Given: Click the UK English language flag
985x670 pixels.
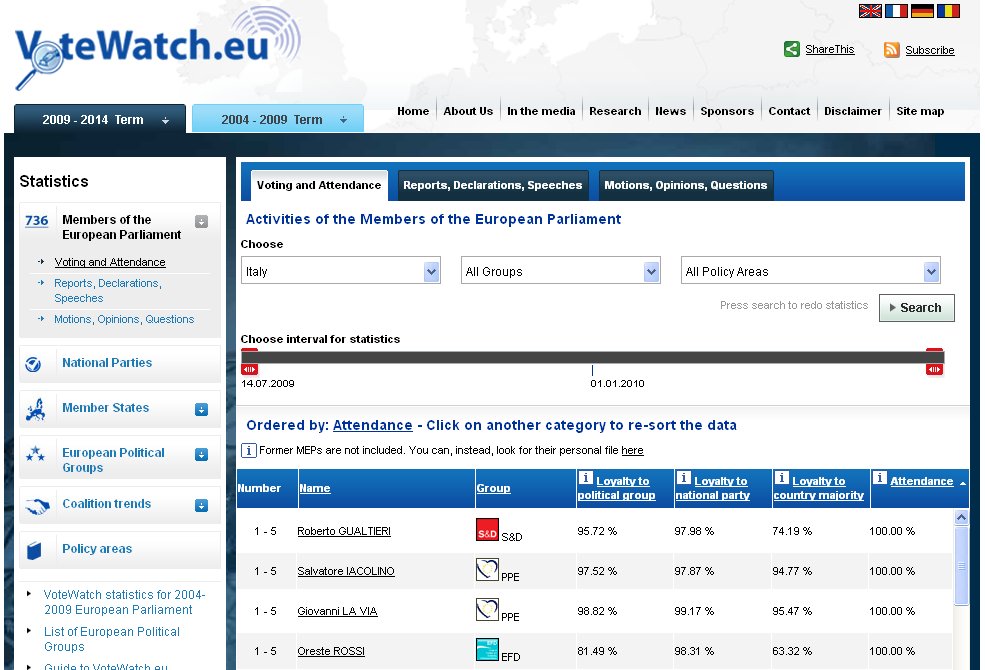Looking at the screenshot, I should coord(870,11).
